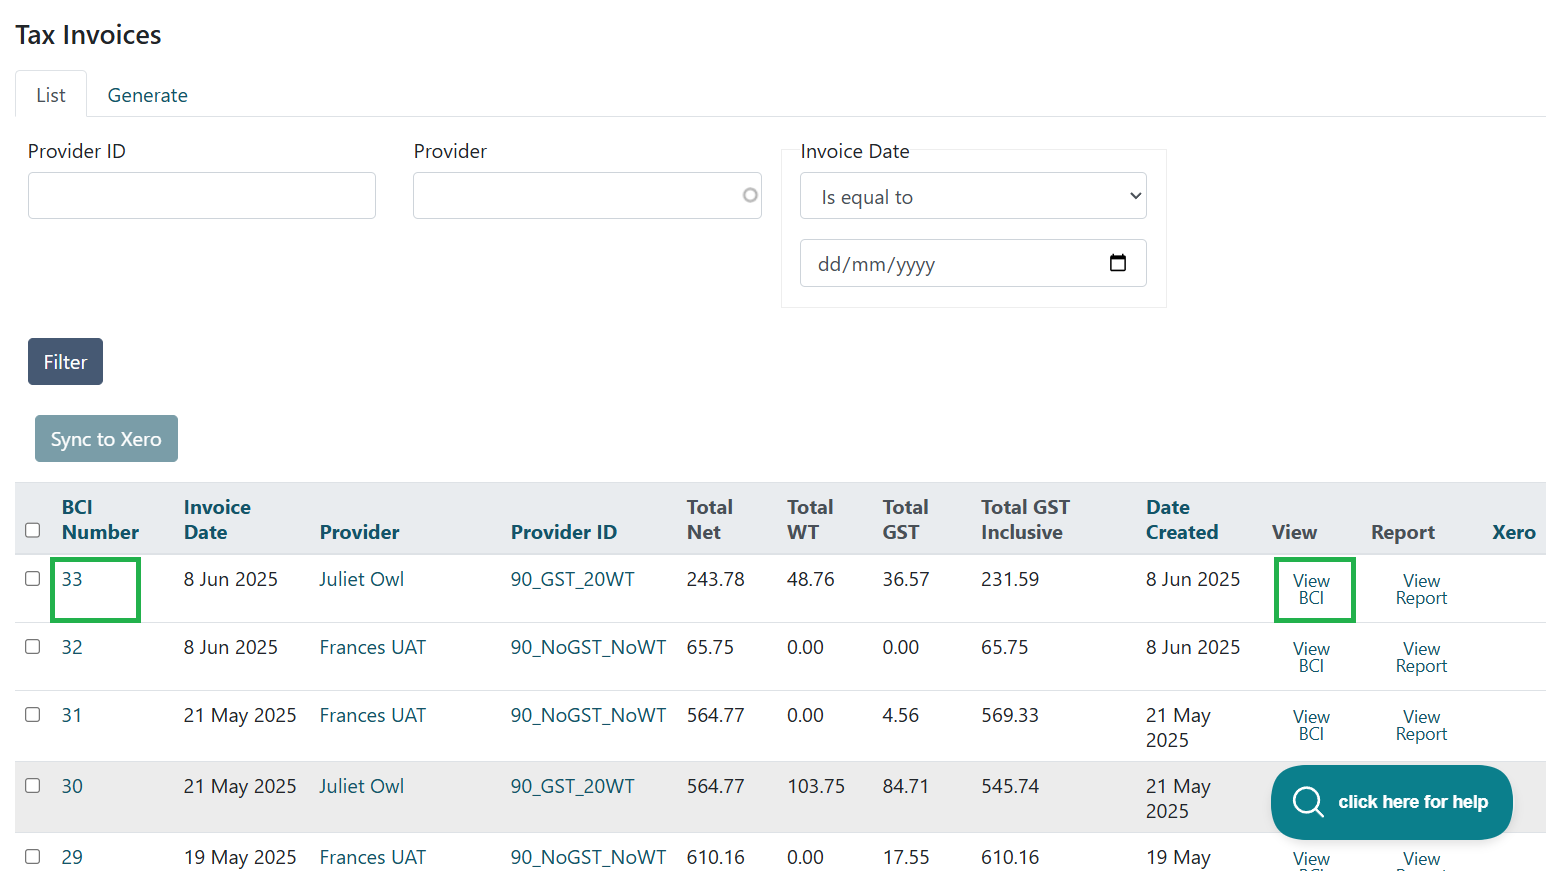Image resolution: width=1547 pixels, height=871 pixels.
Task: Open BCI number 30 link
Action: 72,786
